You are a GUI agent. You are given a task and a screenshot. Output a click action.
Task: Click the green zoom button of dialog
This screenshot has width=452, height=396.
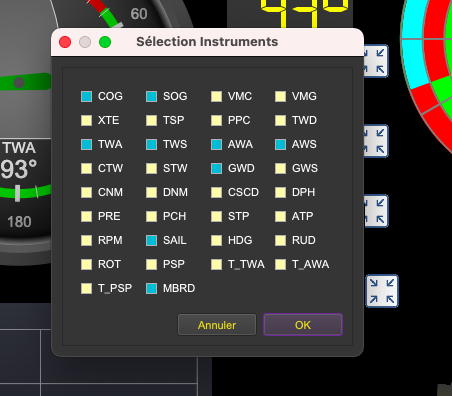pyautogui.click(x=105, y=42)
